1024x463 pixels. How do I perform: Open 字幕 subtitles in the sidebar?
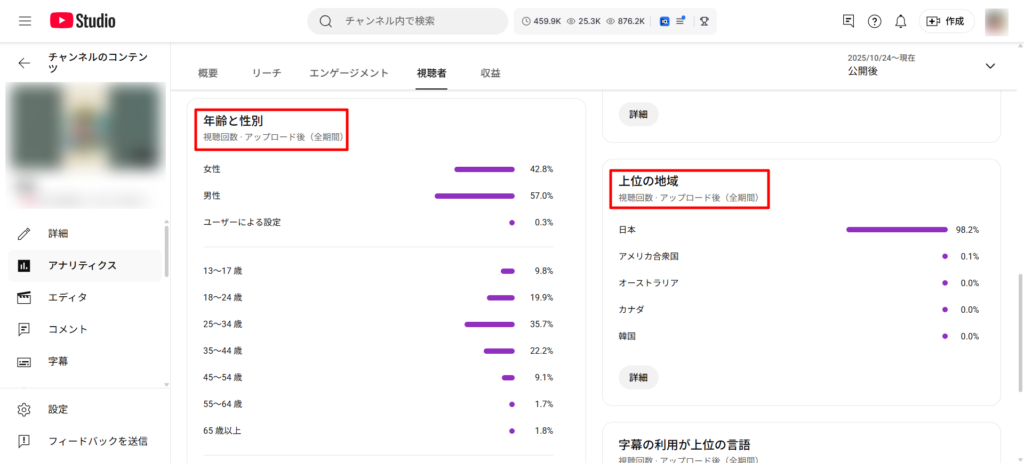point(60,361)
